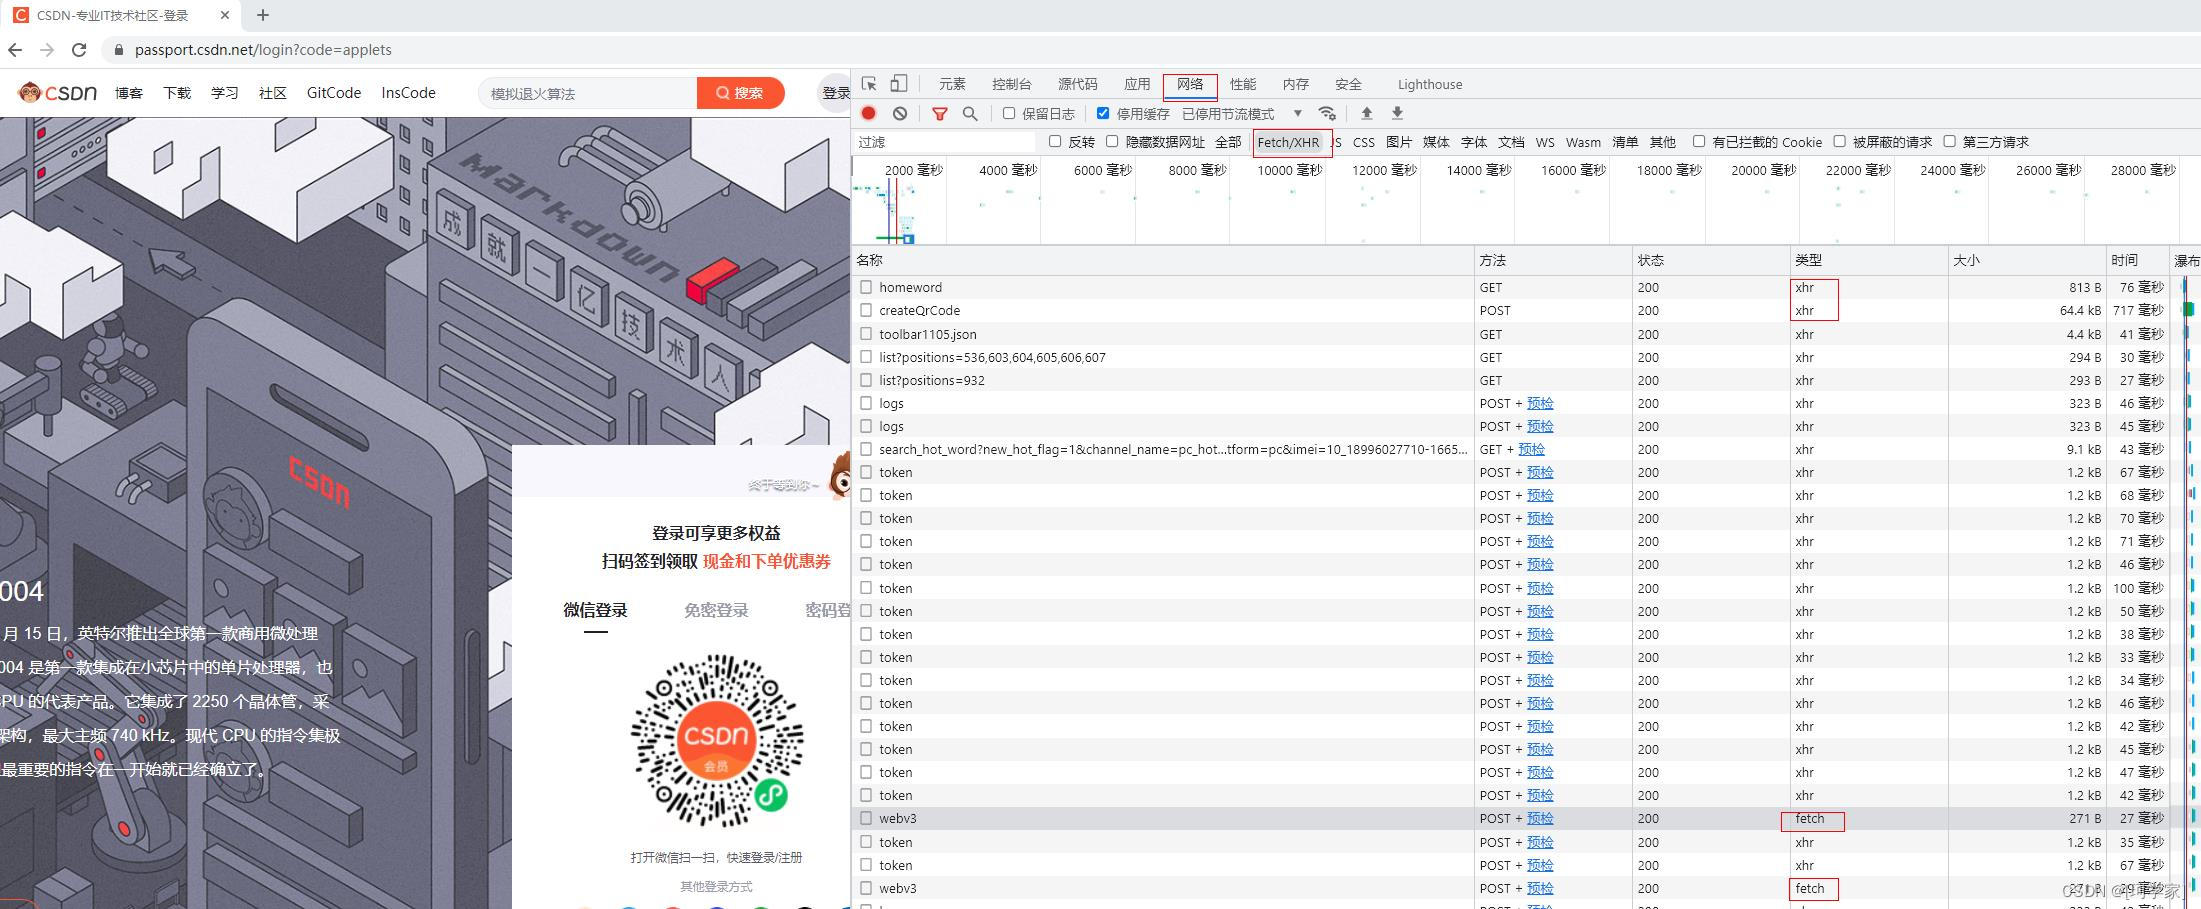Open the throttling mode dropdown

pos(1242,114)
